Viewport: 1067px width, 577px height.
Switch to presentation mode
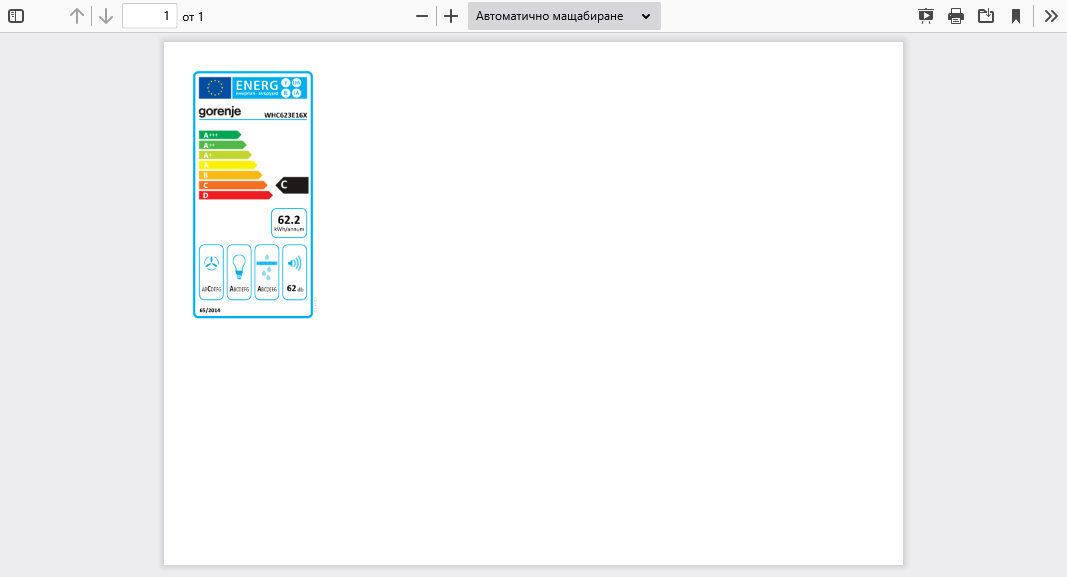click(x=925, y=16)
